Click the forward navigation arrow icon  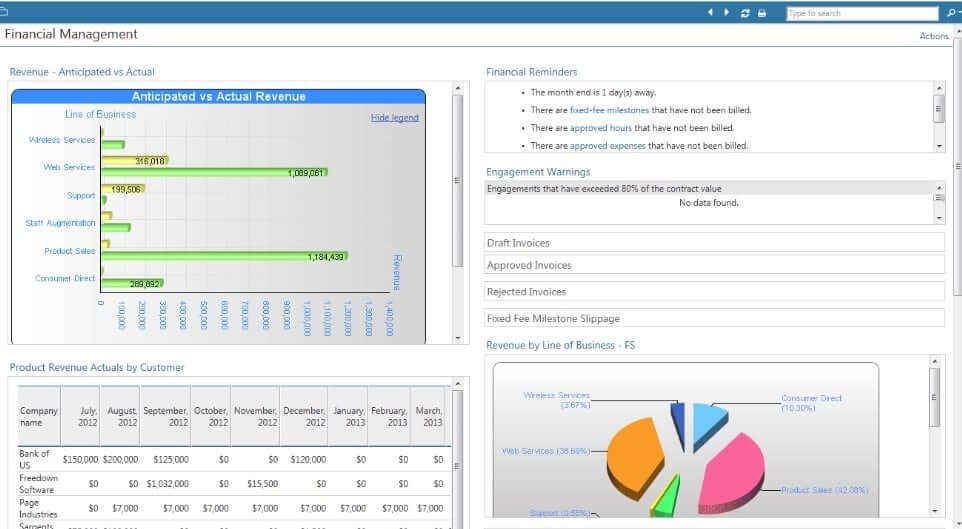click(x=726, y=13)
